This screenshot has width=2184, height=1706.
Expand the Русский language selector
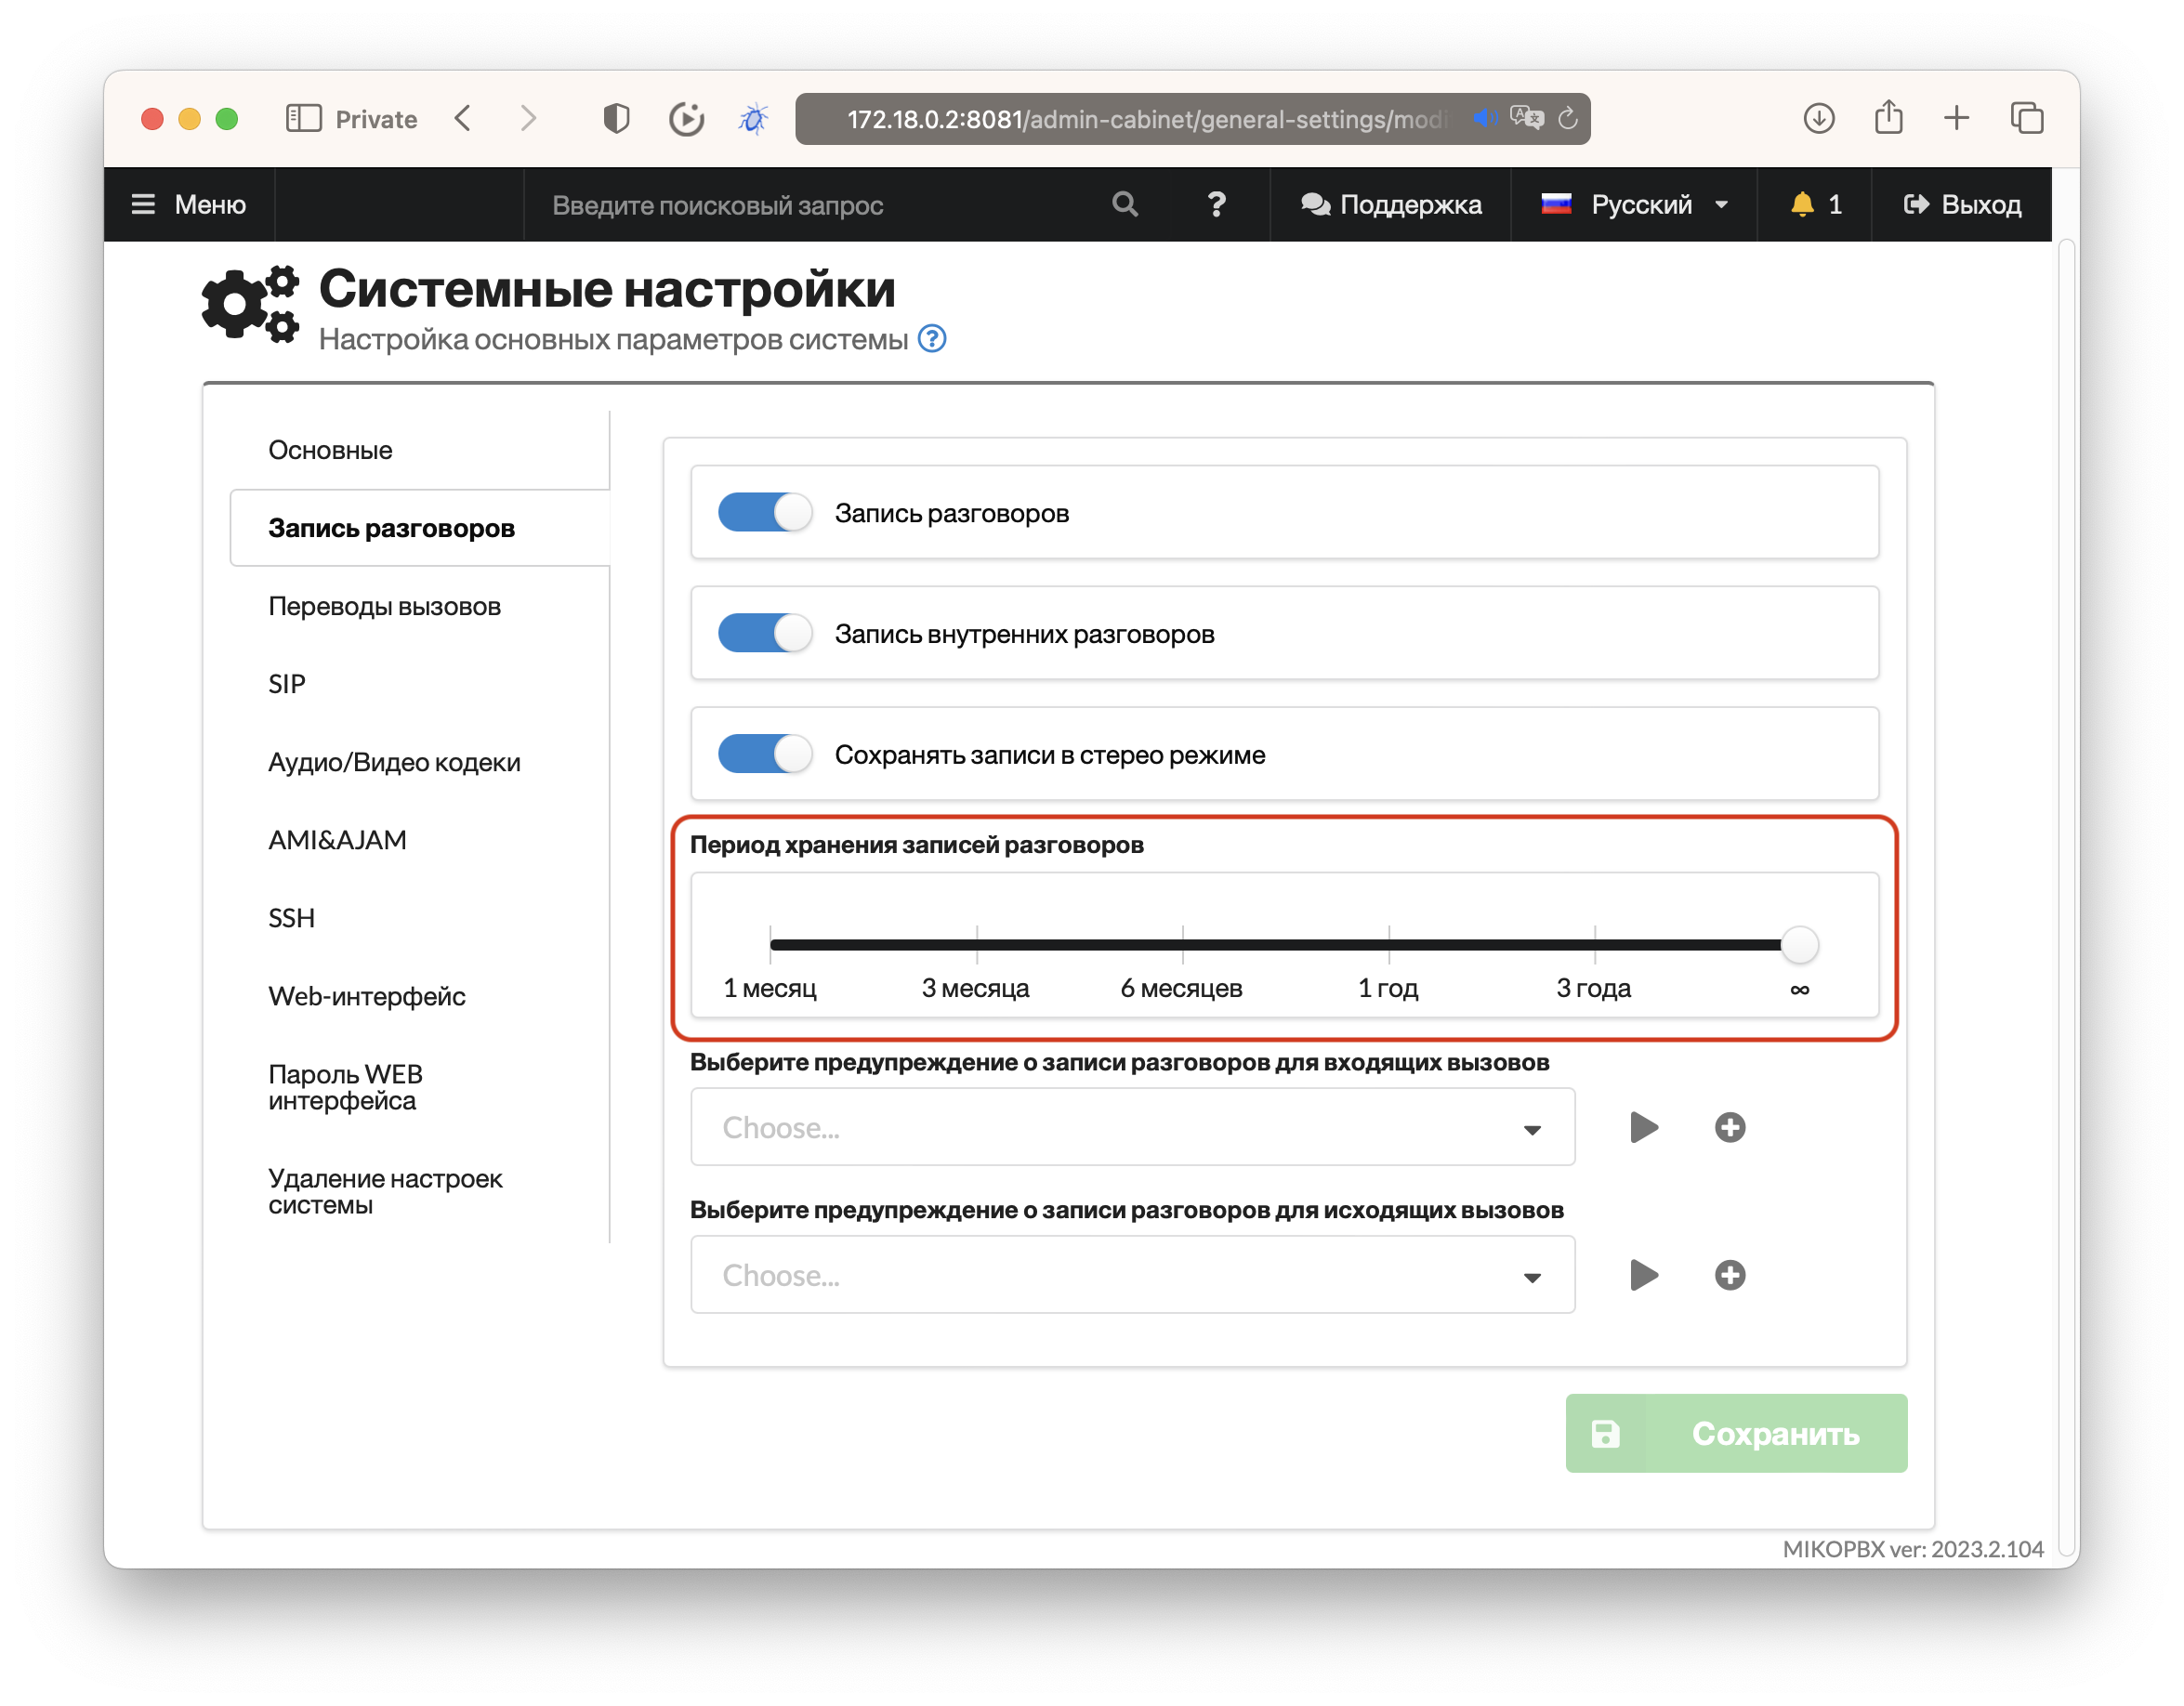coord(1640,204)
